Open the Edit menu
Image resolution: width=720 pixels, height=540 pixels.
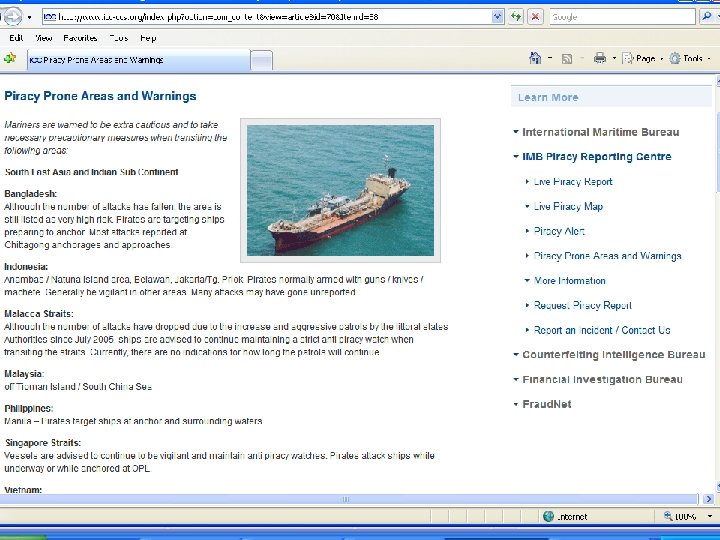coord(16,38)
